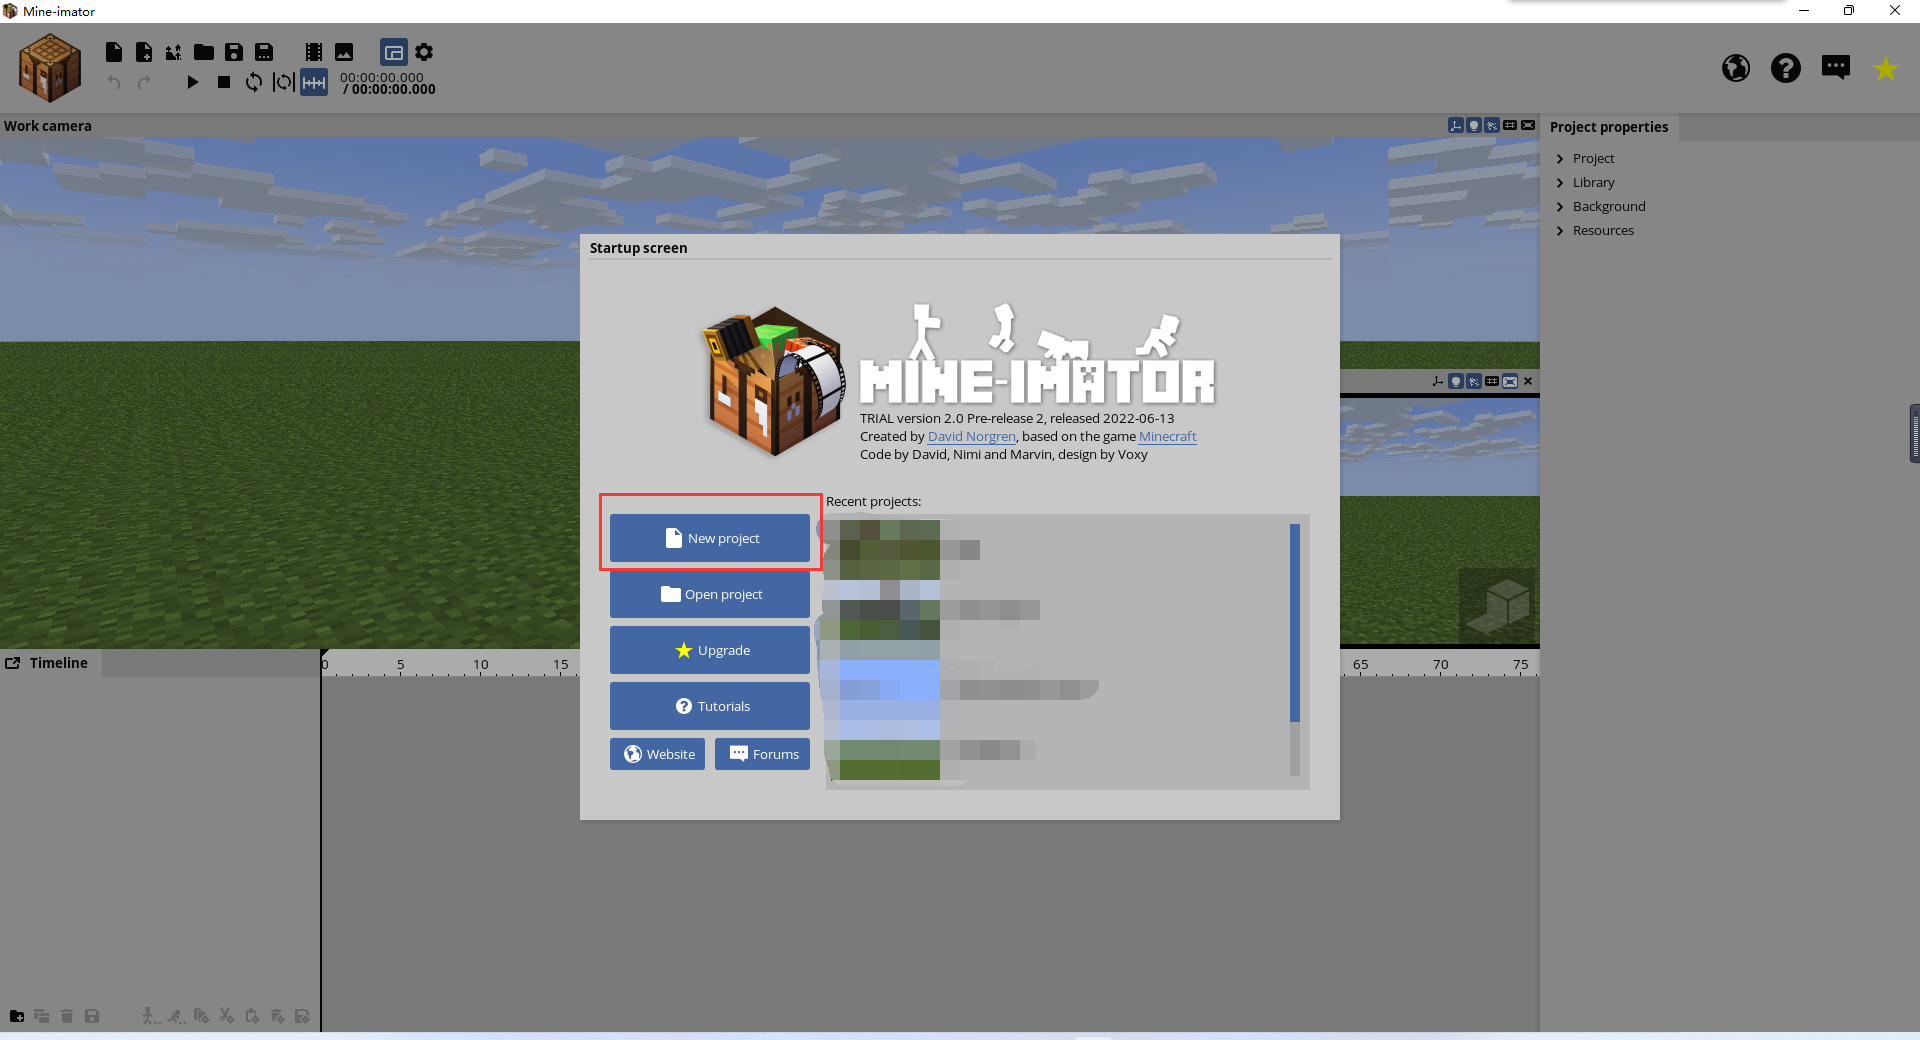Click the walking figure icon in timeline toolbar
Screen dimensions: 1920x1040
[x=150, y=1016]
